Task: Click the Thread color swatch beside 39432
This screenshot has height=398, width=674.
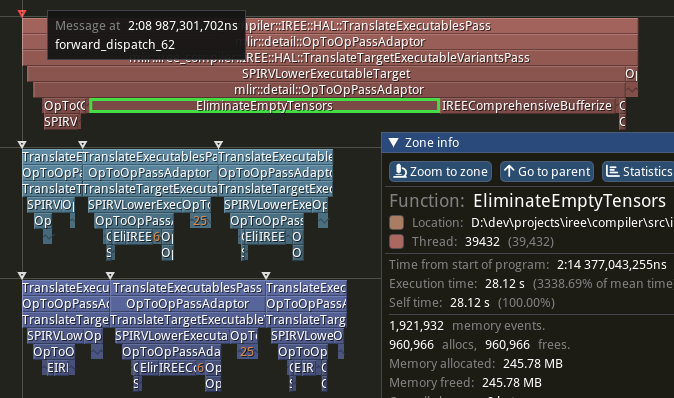Action: [396, 242]
